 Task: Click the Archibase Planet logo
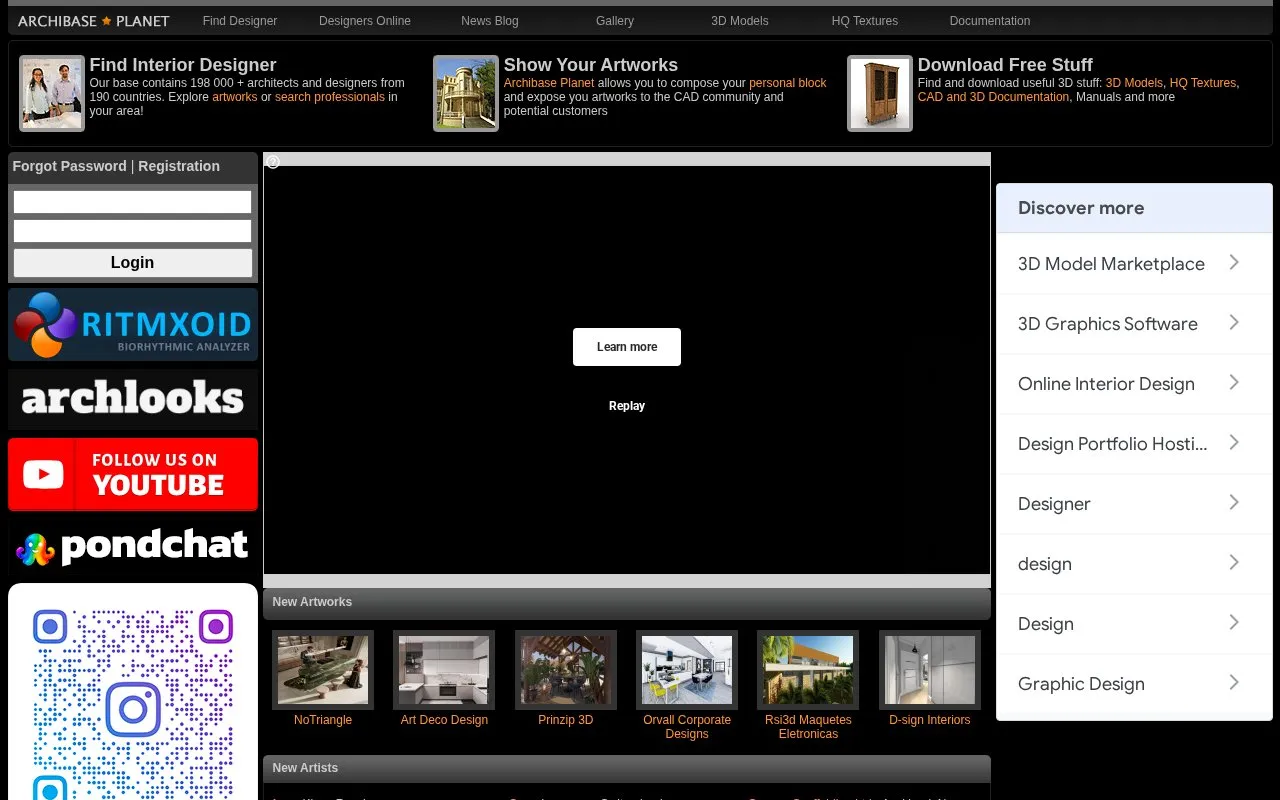coord(94,21)
